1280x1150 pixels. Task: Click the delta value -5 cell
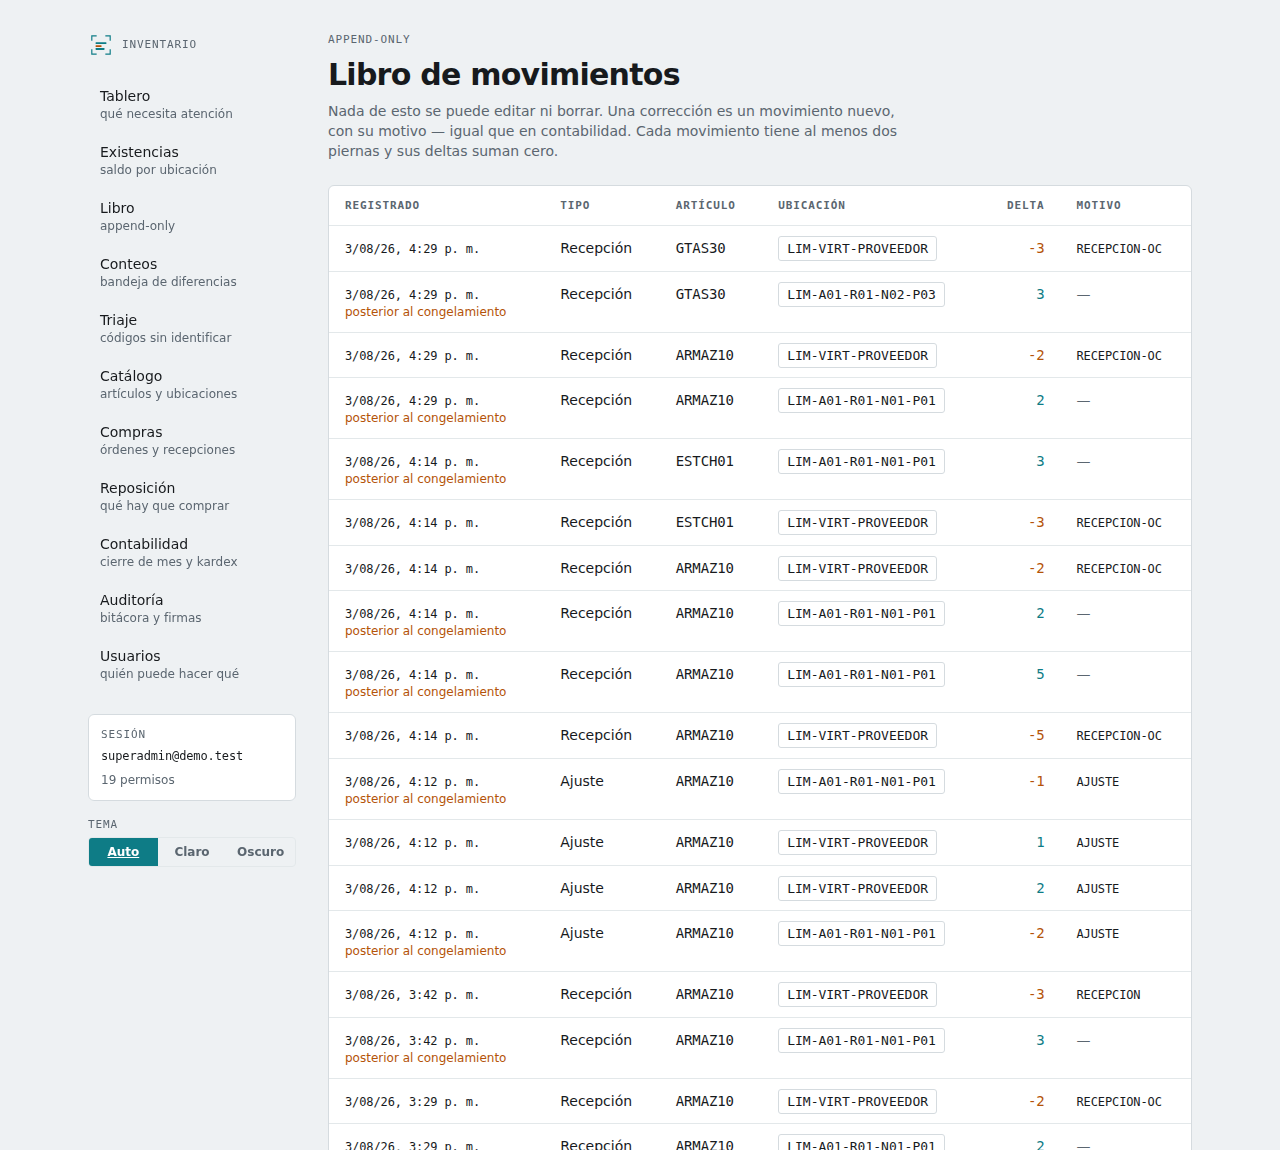click(x=1036, y=736)
